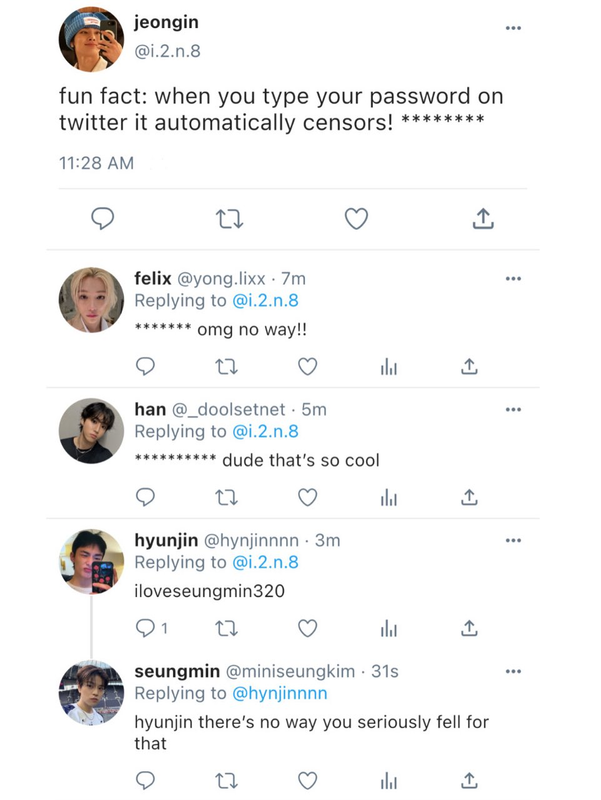View analytics on han's reply
Viewport: 601px width, 800px height.
(389, 497)
